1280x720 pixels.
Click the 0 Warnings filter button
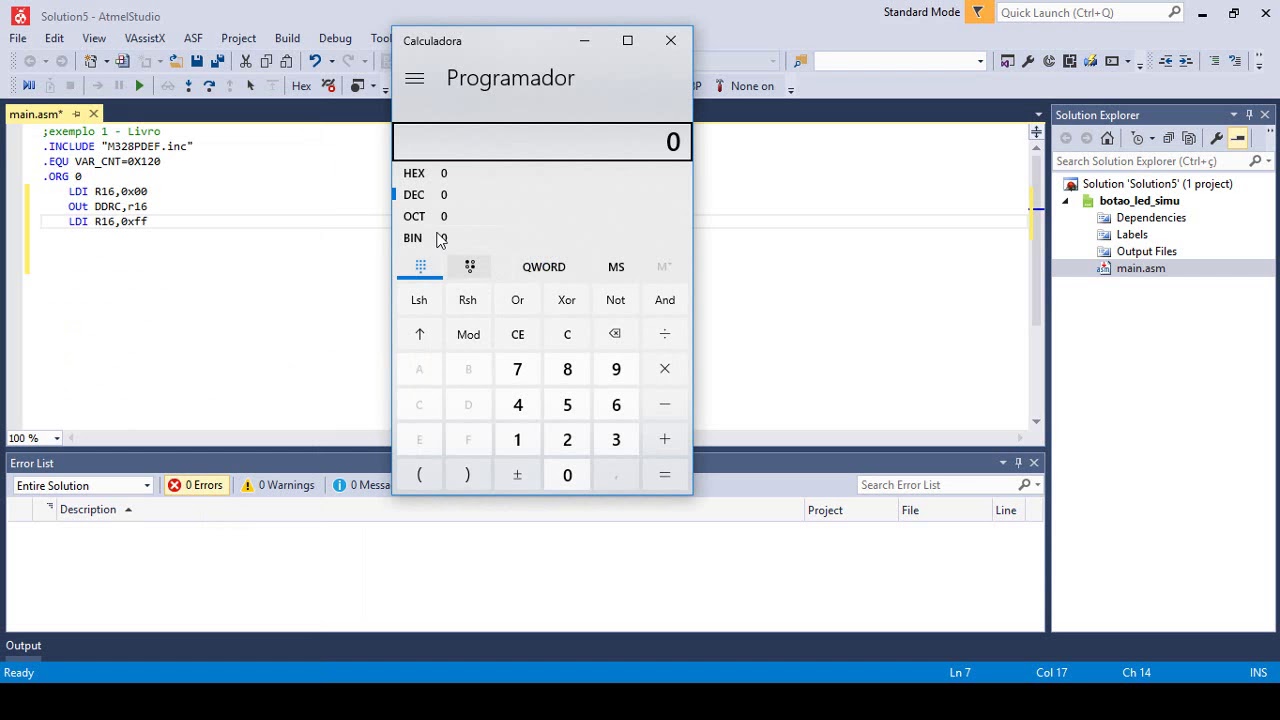click(x=277, y=485)
